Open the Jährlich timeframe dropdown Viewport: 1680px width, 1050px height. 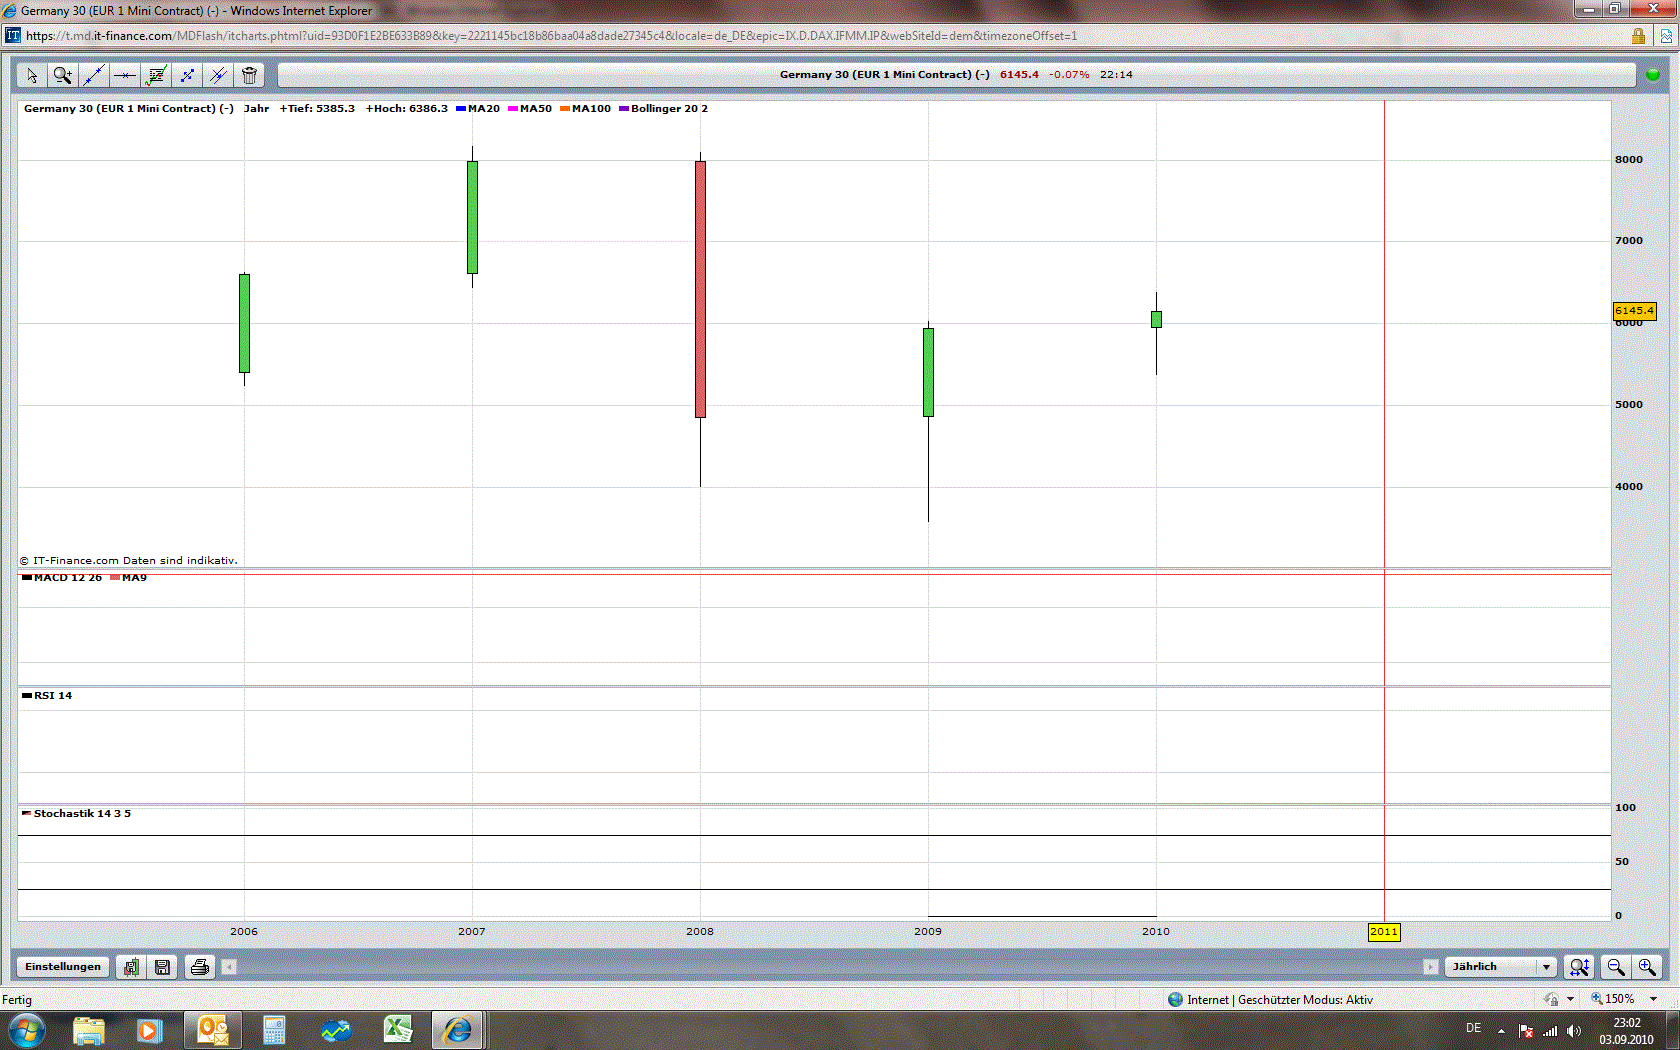[x=1500, y=967]
